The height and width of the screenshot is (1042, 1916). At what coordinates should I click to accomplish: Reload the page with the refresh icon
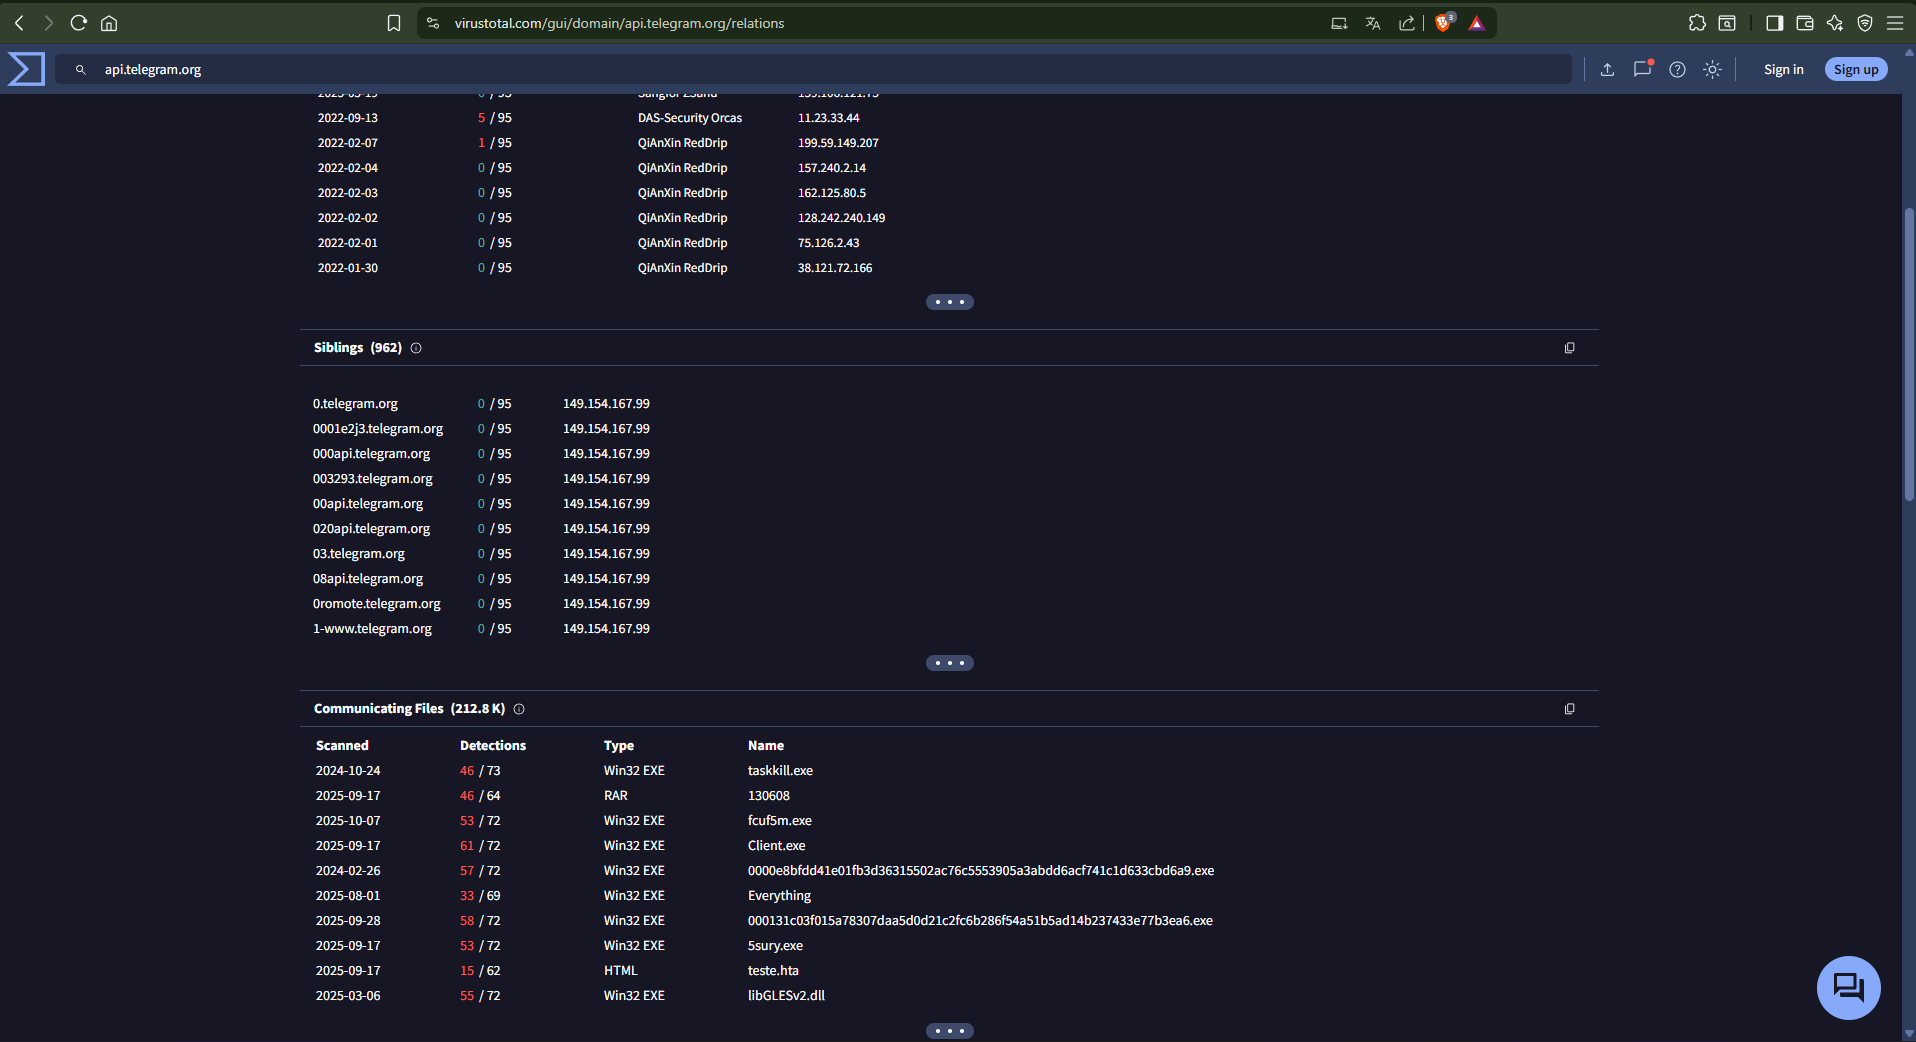click(x=79, y=23)
